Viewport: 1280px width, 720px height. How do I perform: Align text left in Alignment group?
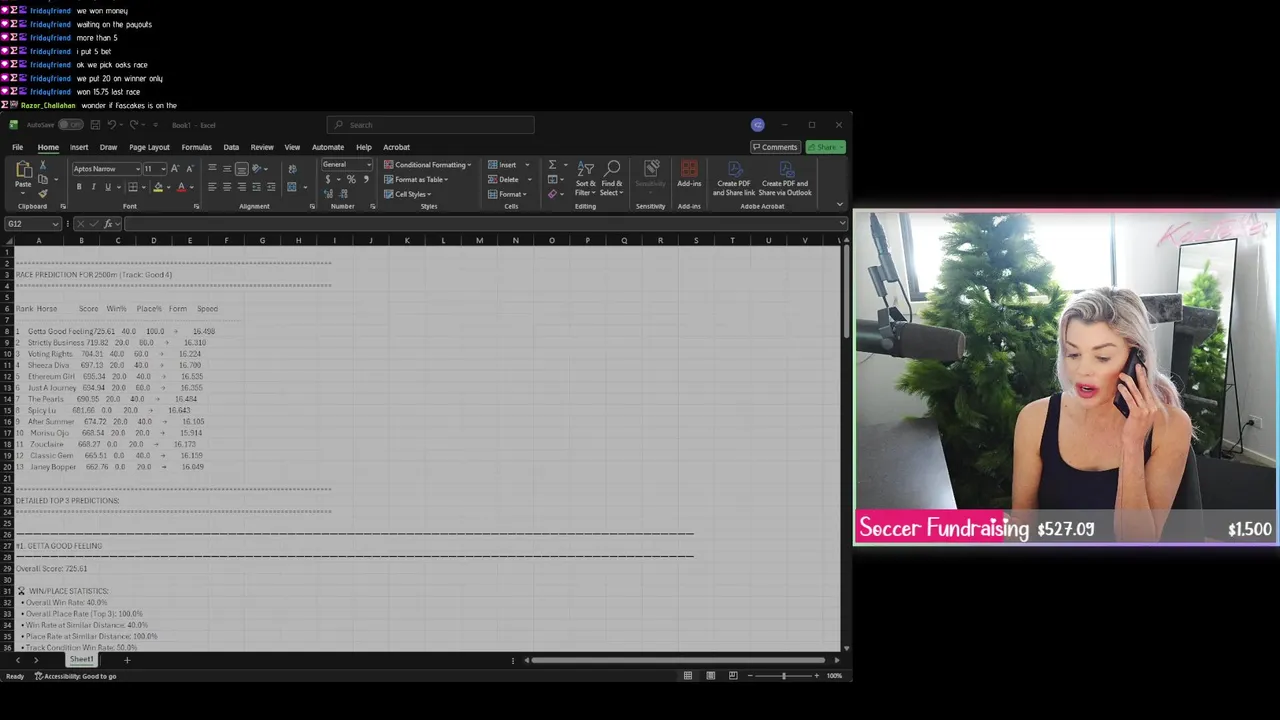pos(212,187)
